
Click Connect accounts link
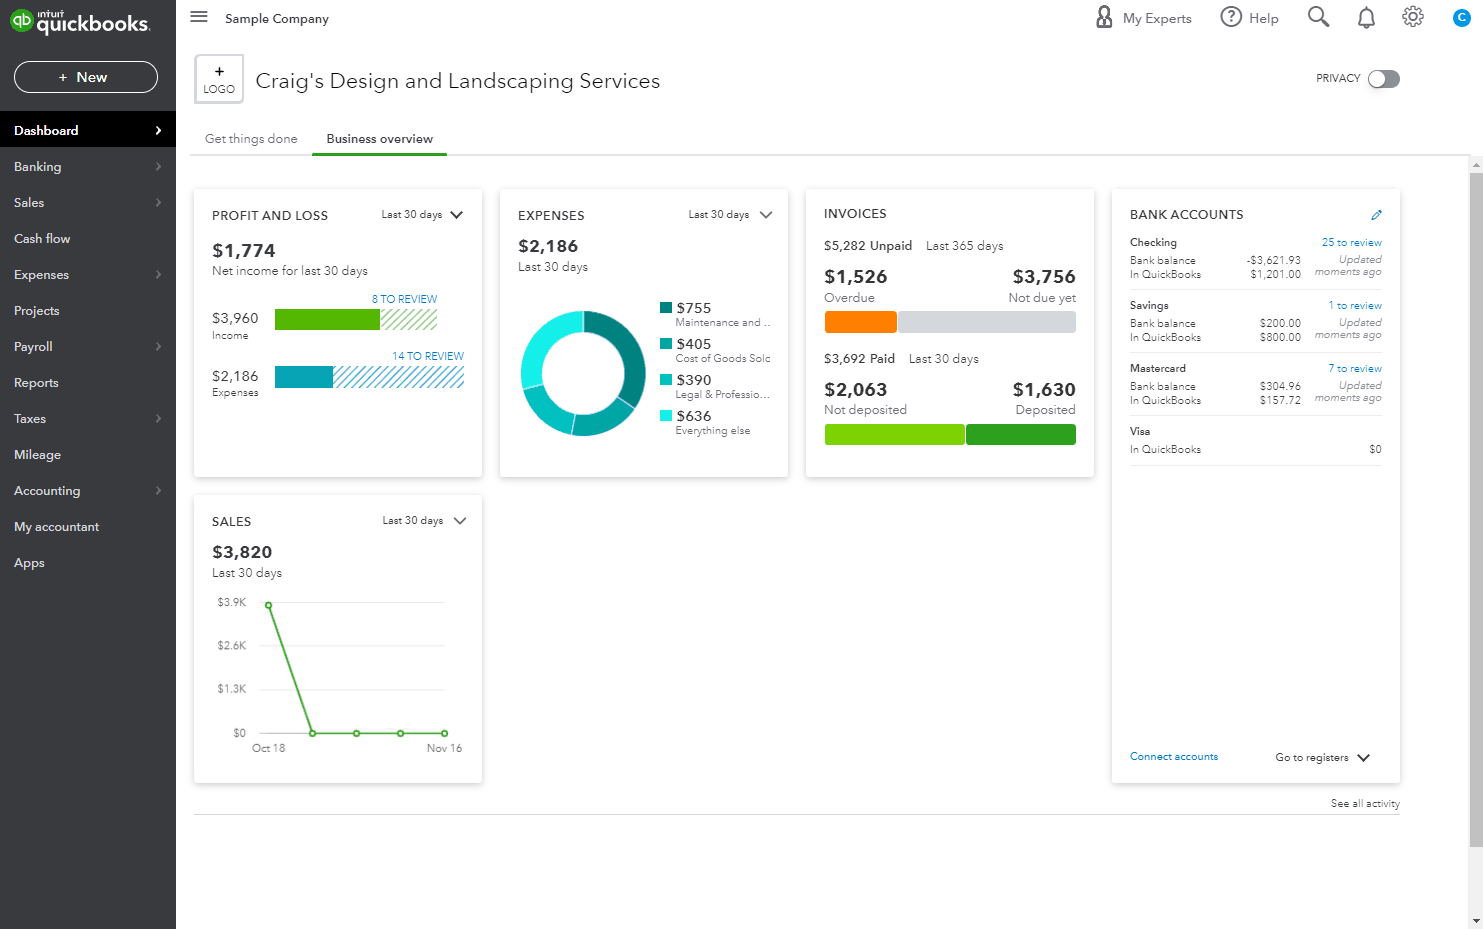point(1174,757)
